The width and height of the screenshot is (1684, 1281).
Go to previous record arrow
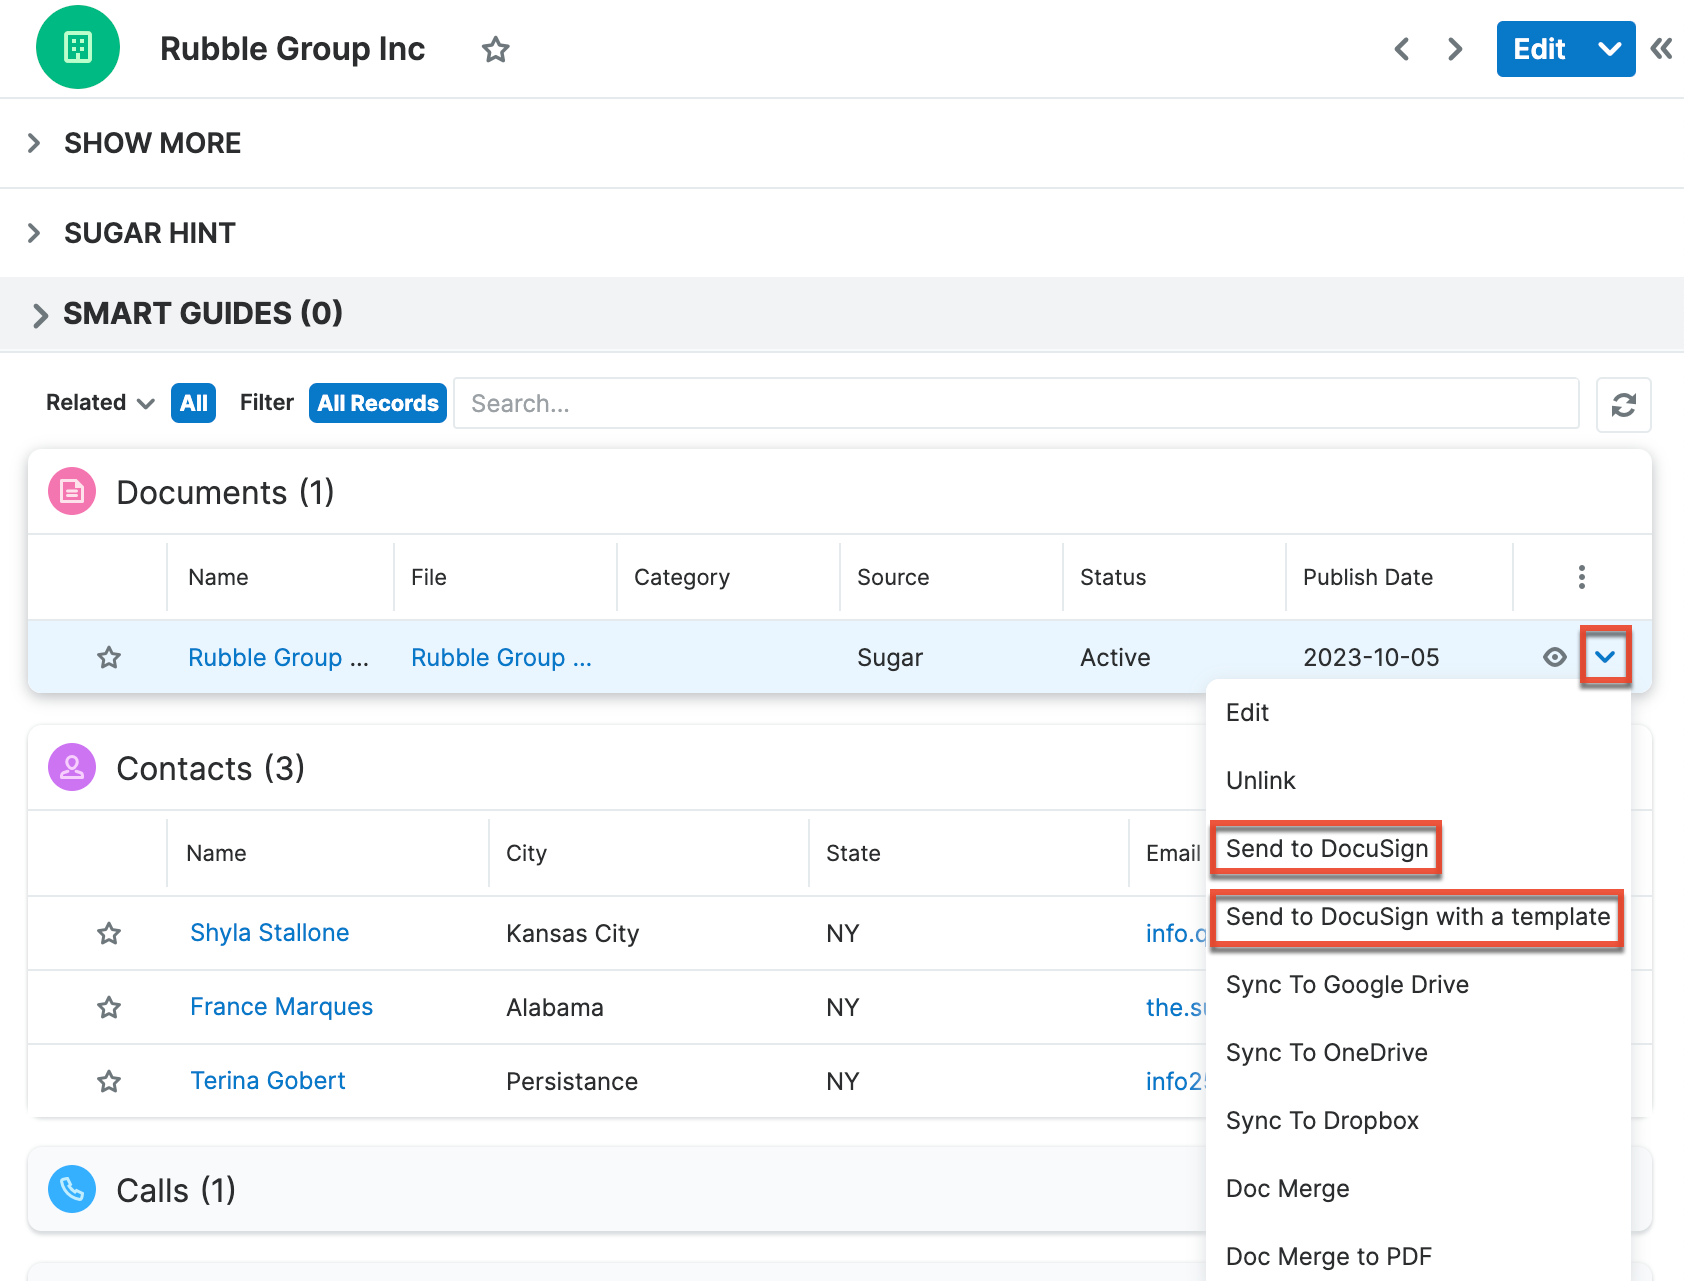[1402, 49]
